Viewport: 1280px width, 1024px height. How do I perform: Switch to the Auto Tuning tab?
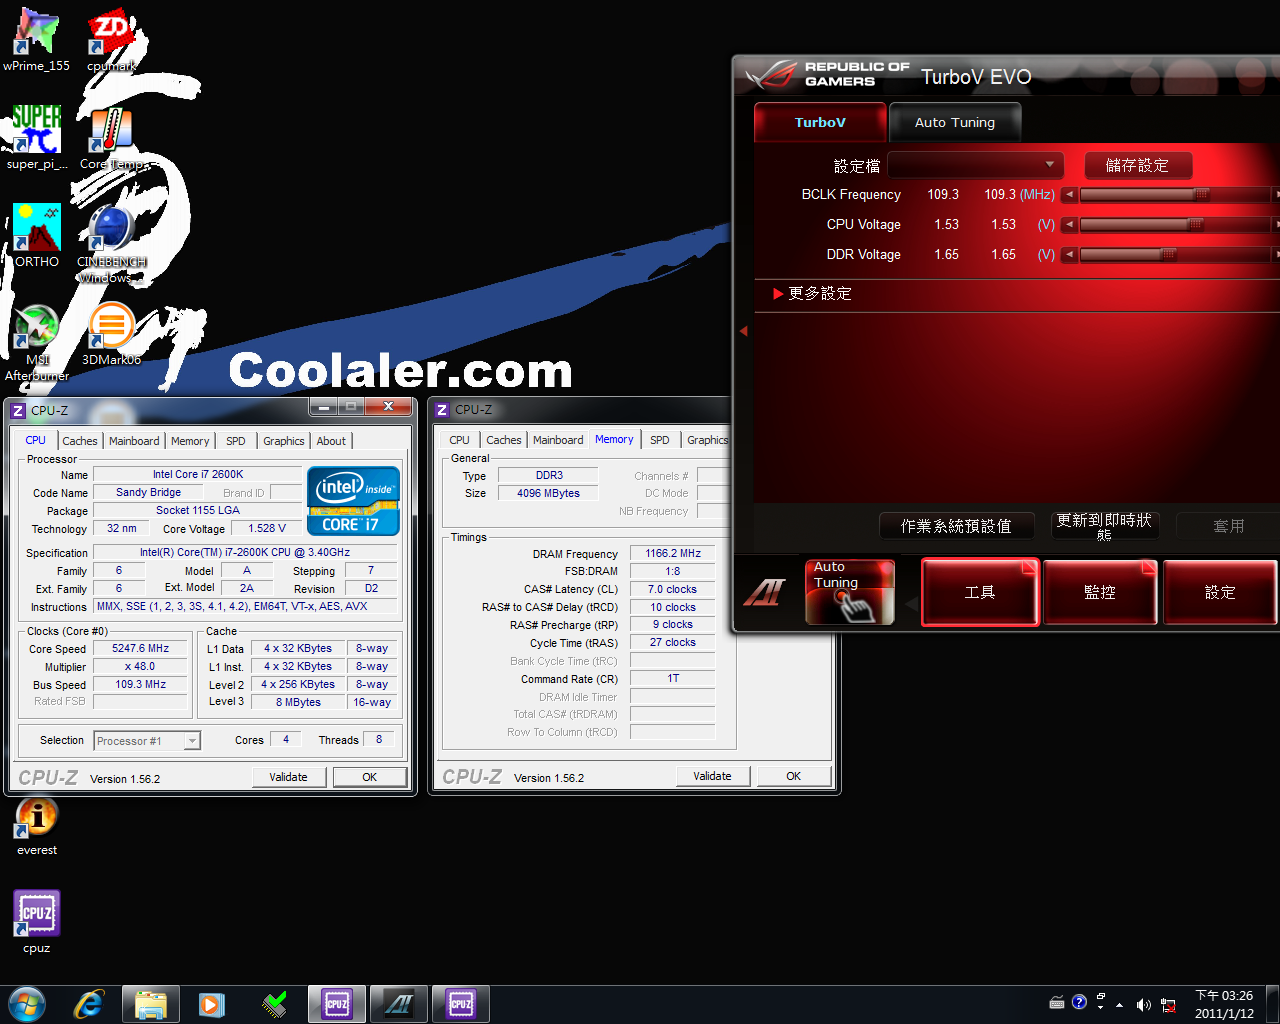955,122
